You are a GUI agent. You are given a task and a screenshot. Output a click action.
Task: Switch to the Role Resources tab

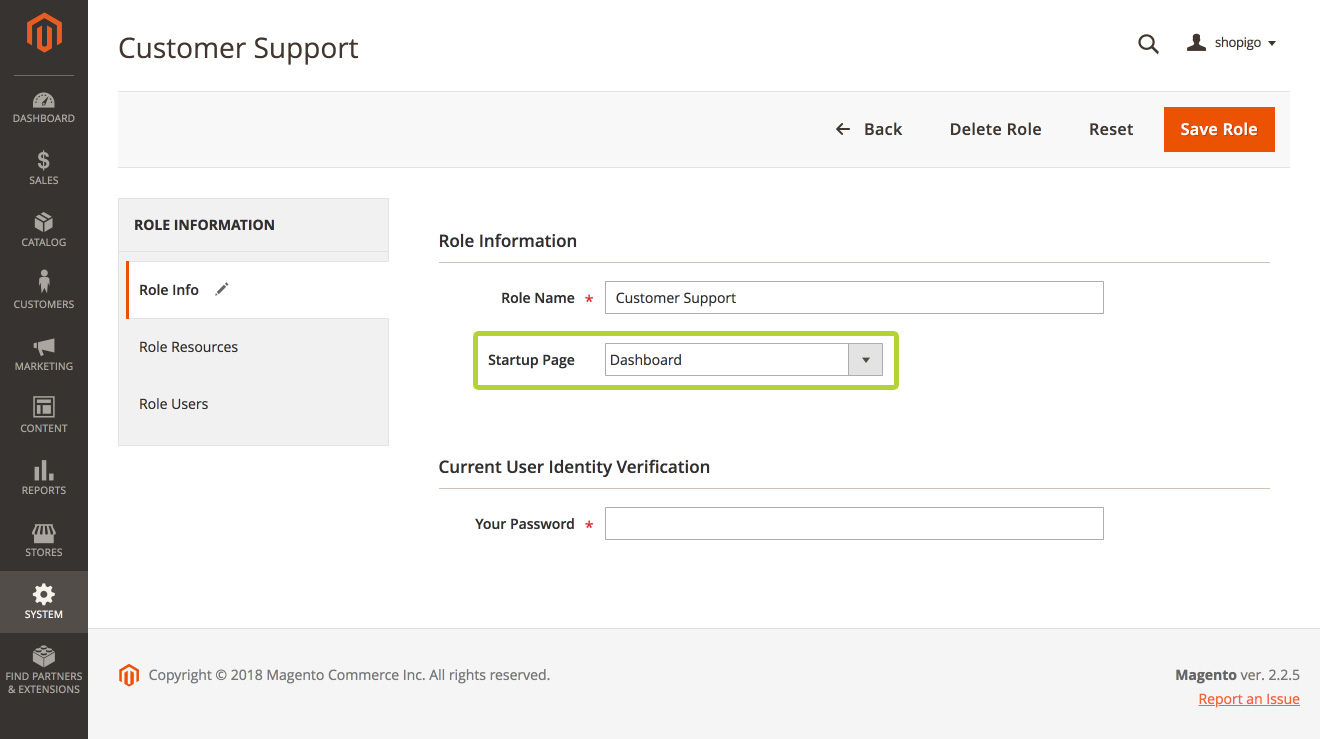point(188,347)
